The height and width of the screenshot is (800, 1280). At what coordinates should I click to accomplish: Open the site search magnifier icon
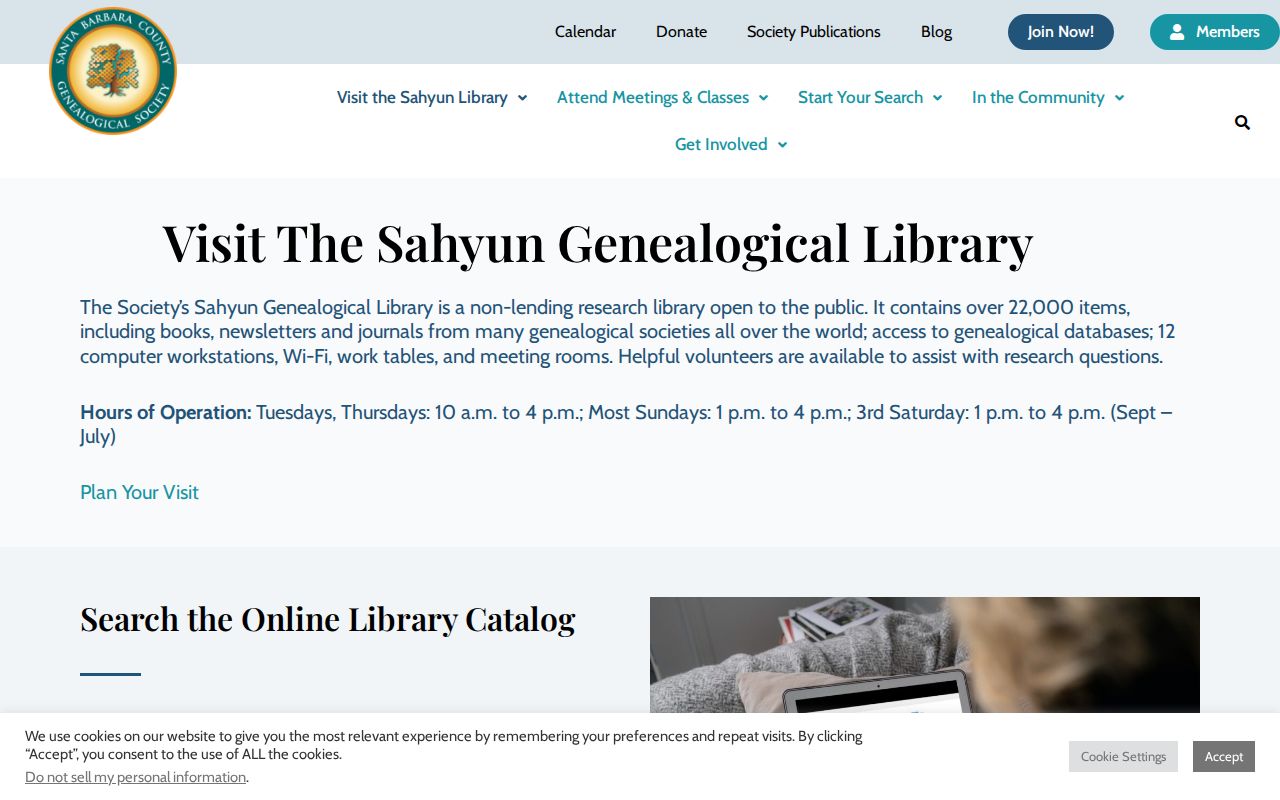tap(1242, 122)
